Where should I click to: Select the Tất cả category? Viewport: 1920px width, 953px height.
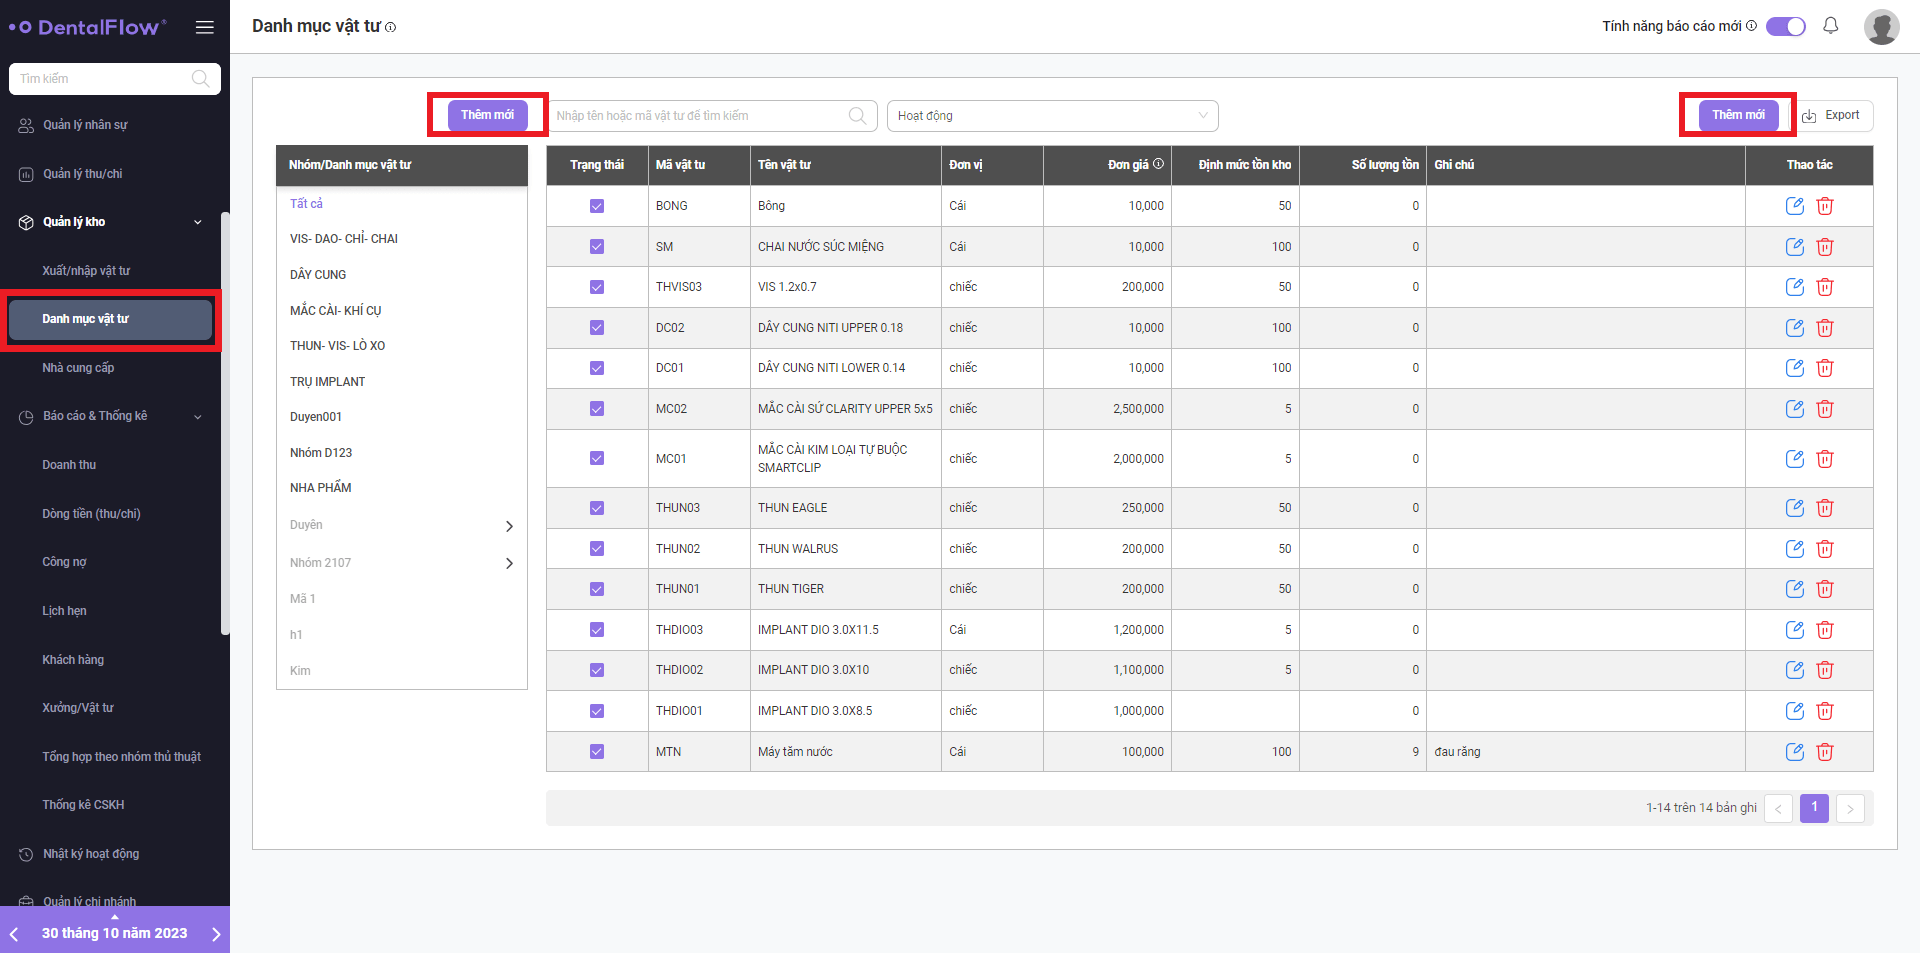click(x=306, y=204)
